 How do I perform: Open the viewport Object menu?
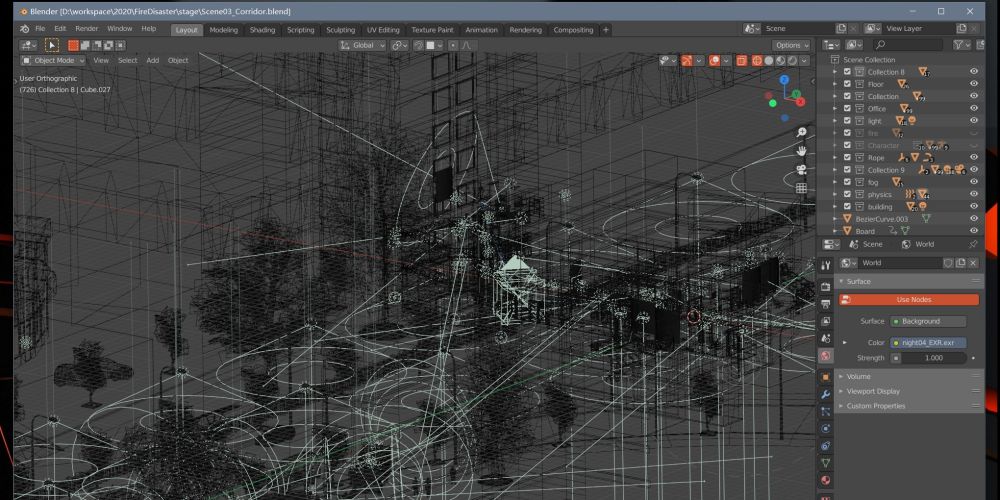coord(178,61)
